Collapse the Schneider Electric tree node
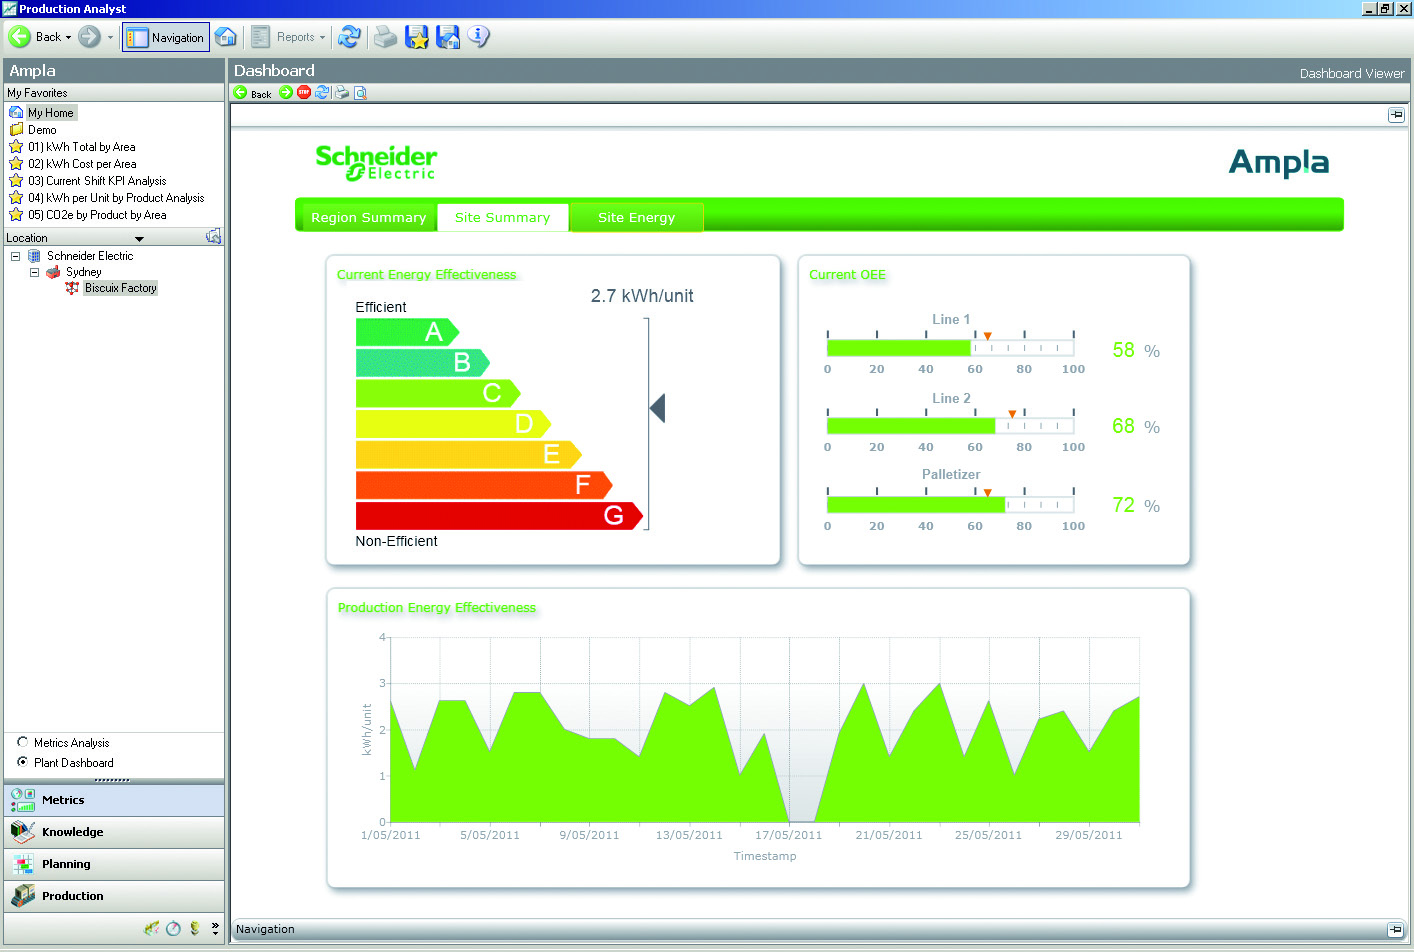 tap(15, 256)
